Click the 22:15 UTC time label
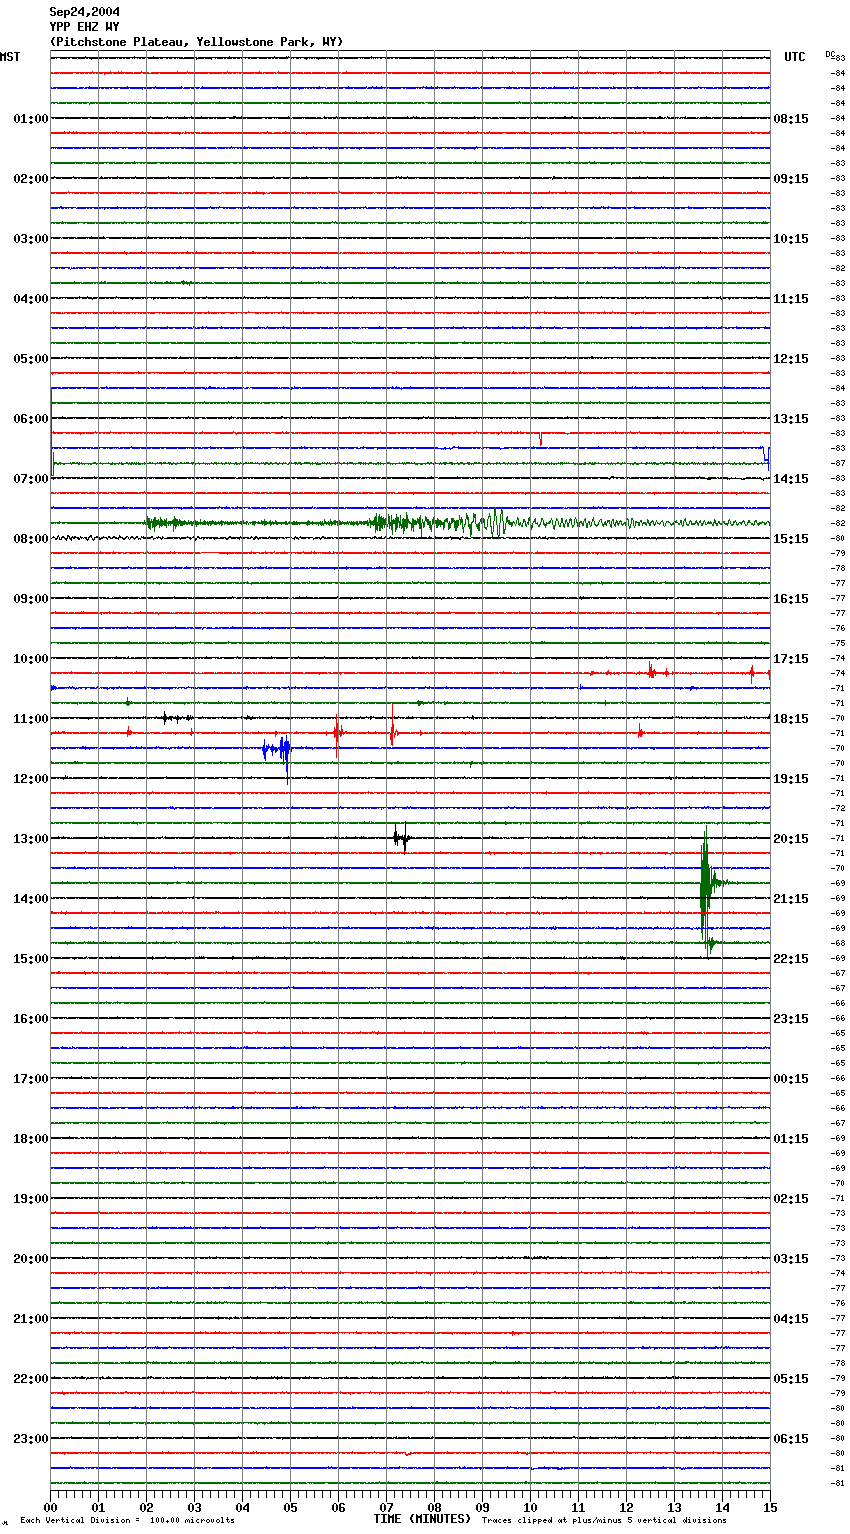 coord(791,959)
